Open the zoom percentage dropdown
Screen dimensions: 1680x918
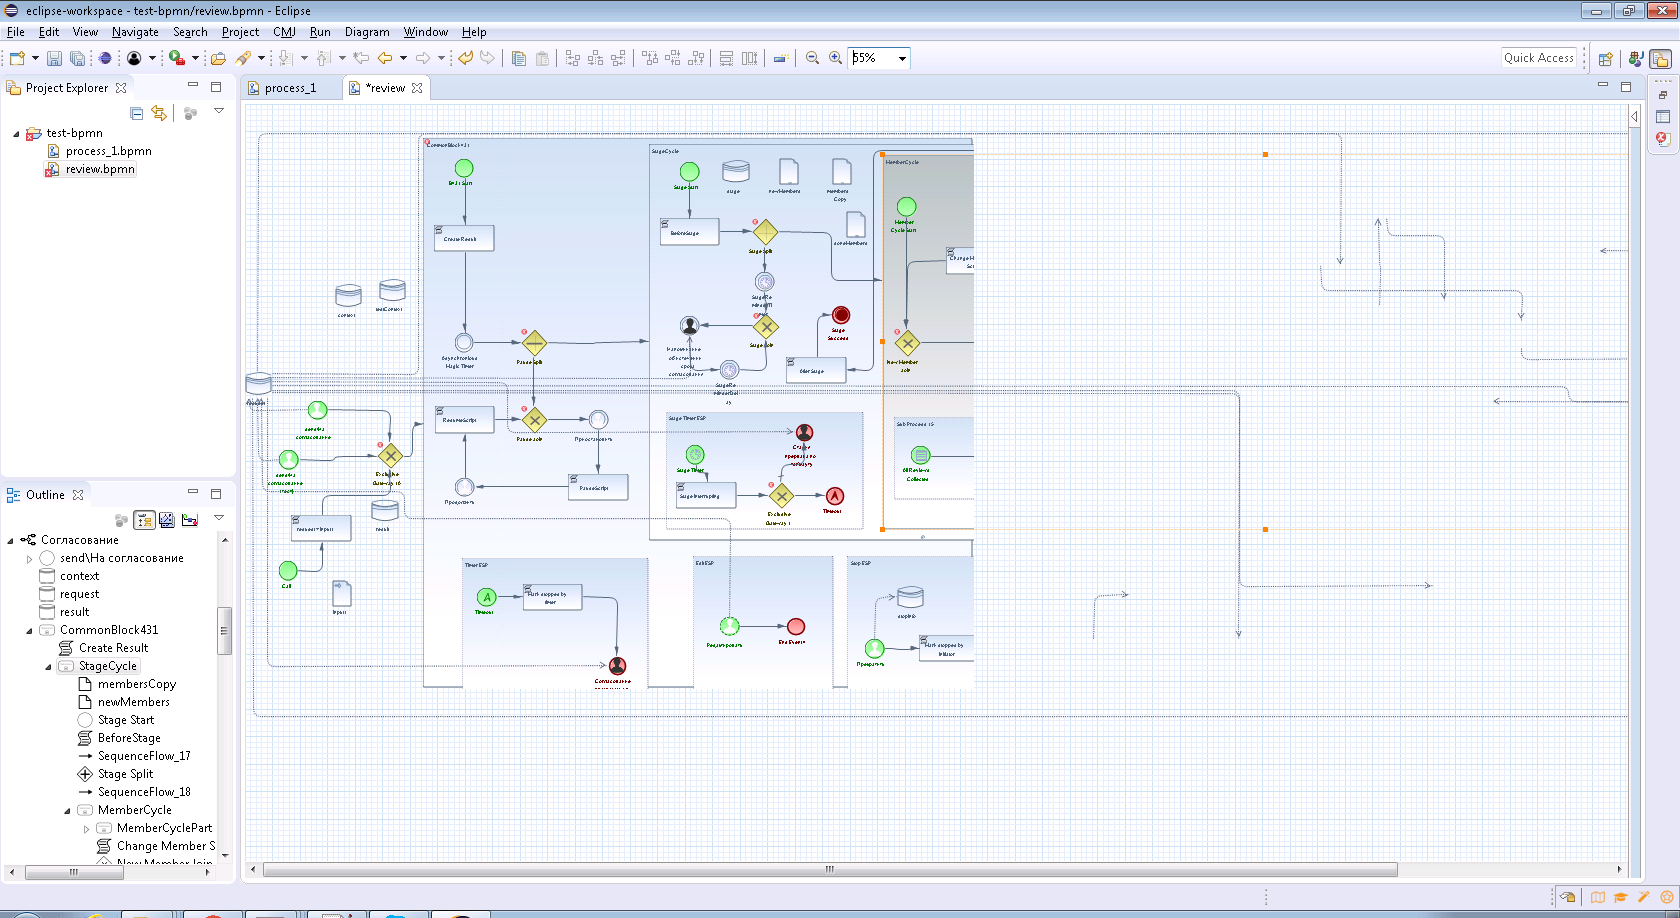(x=902, y=58)
